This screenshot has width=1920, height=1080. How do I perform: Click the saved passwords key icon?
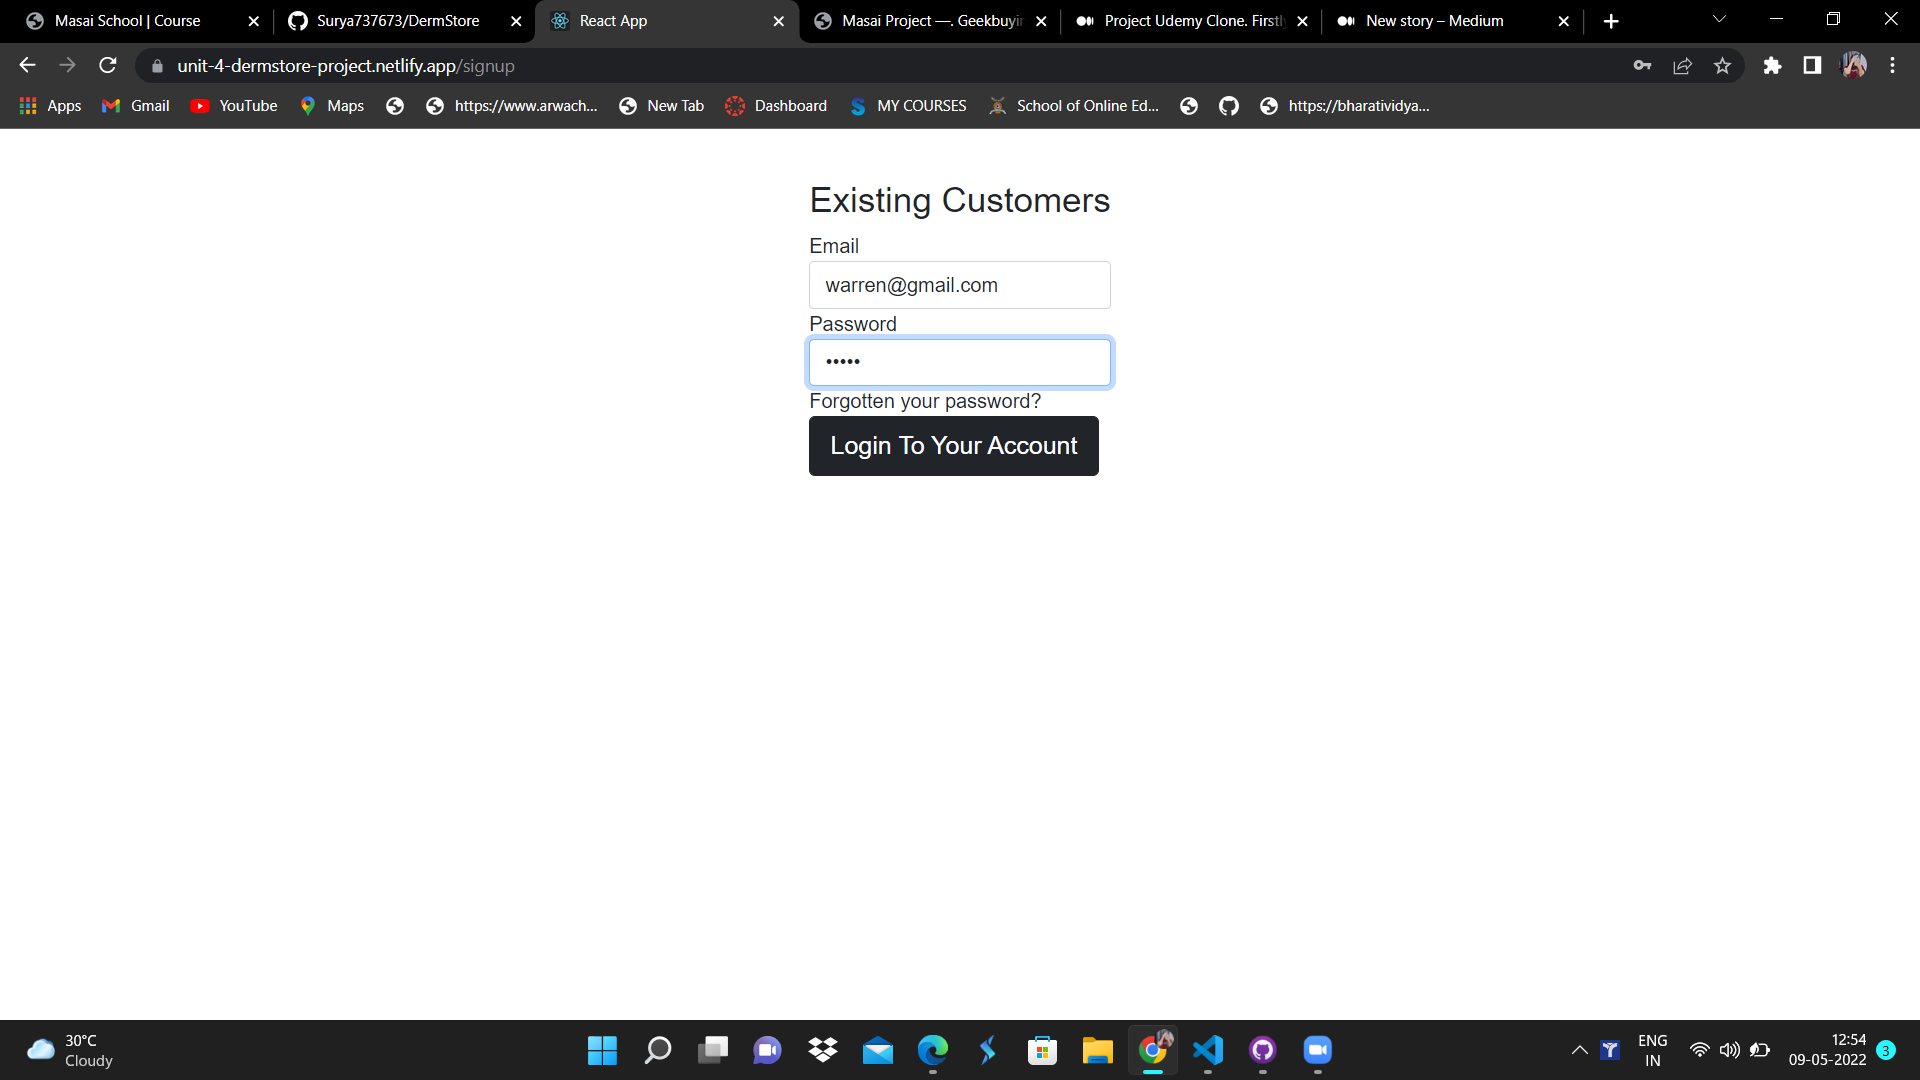click(1642, 66)
